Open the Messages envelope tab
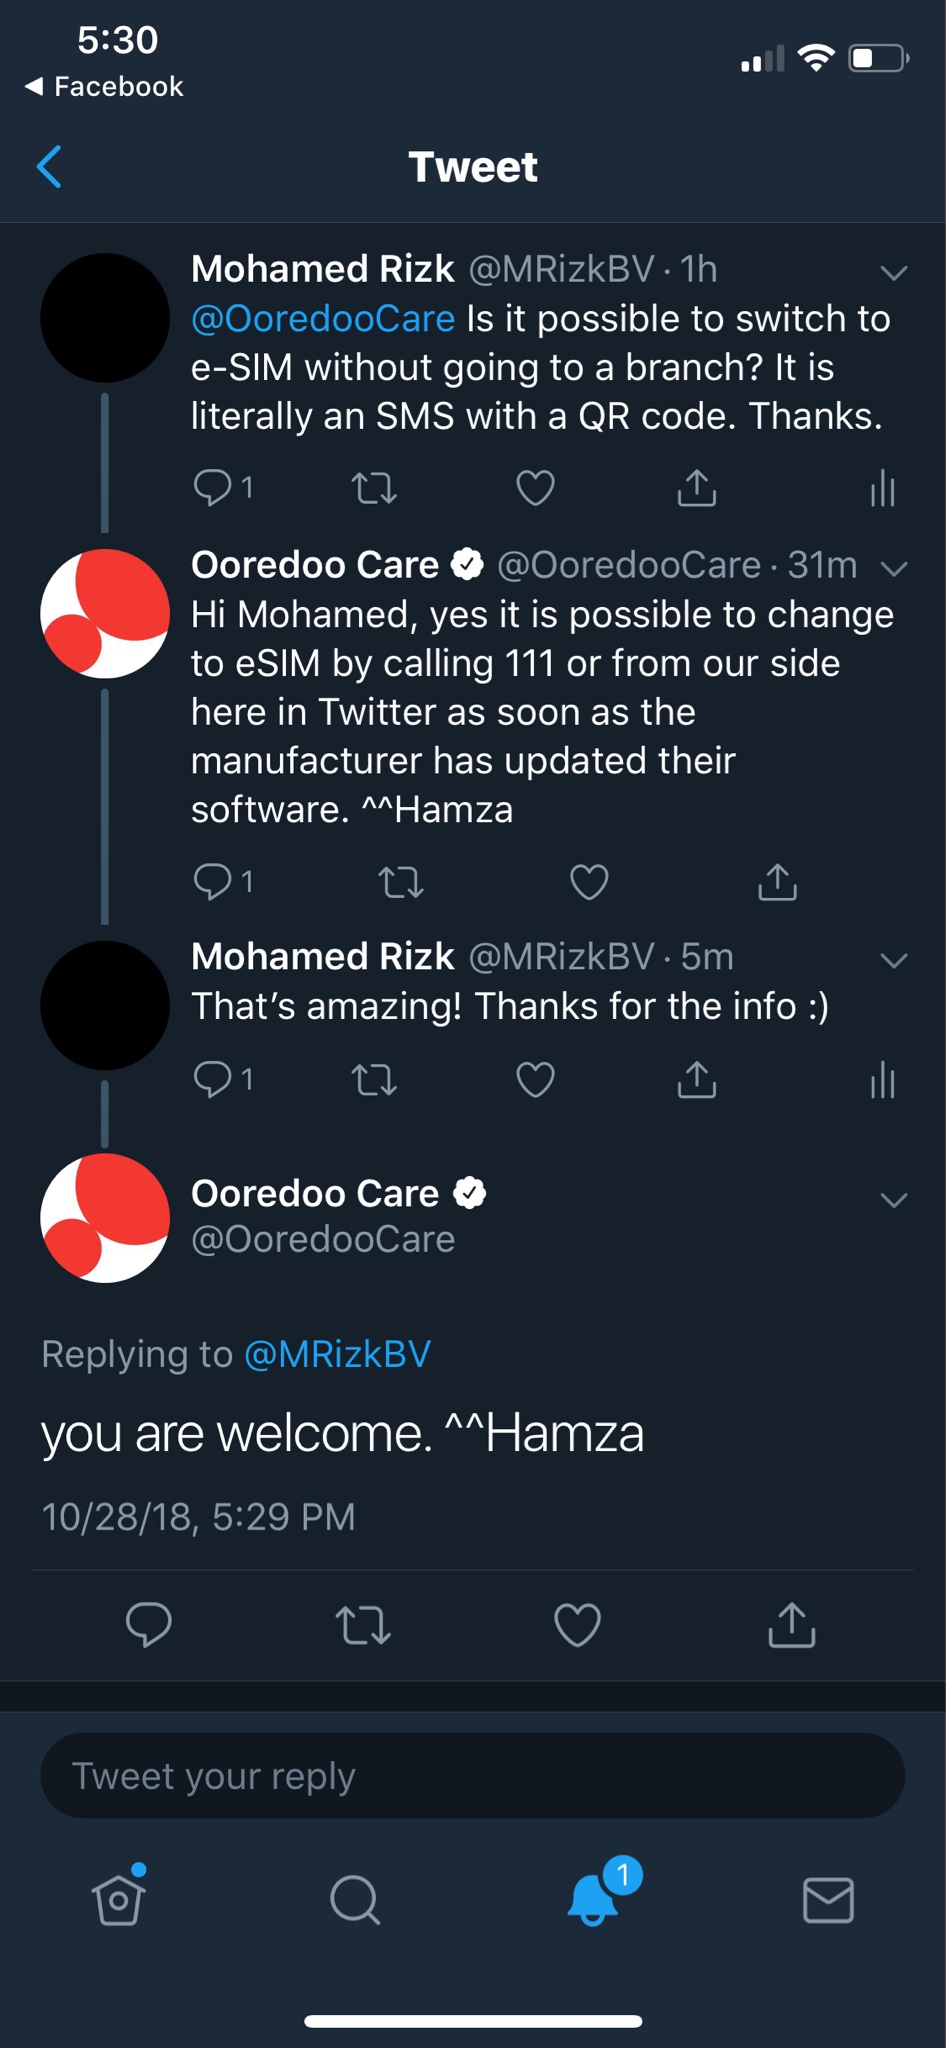 tap(829, 1900)
